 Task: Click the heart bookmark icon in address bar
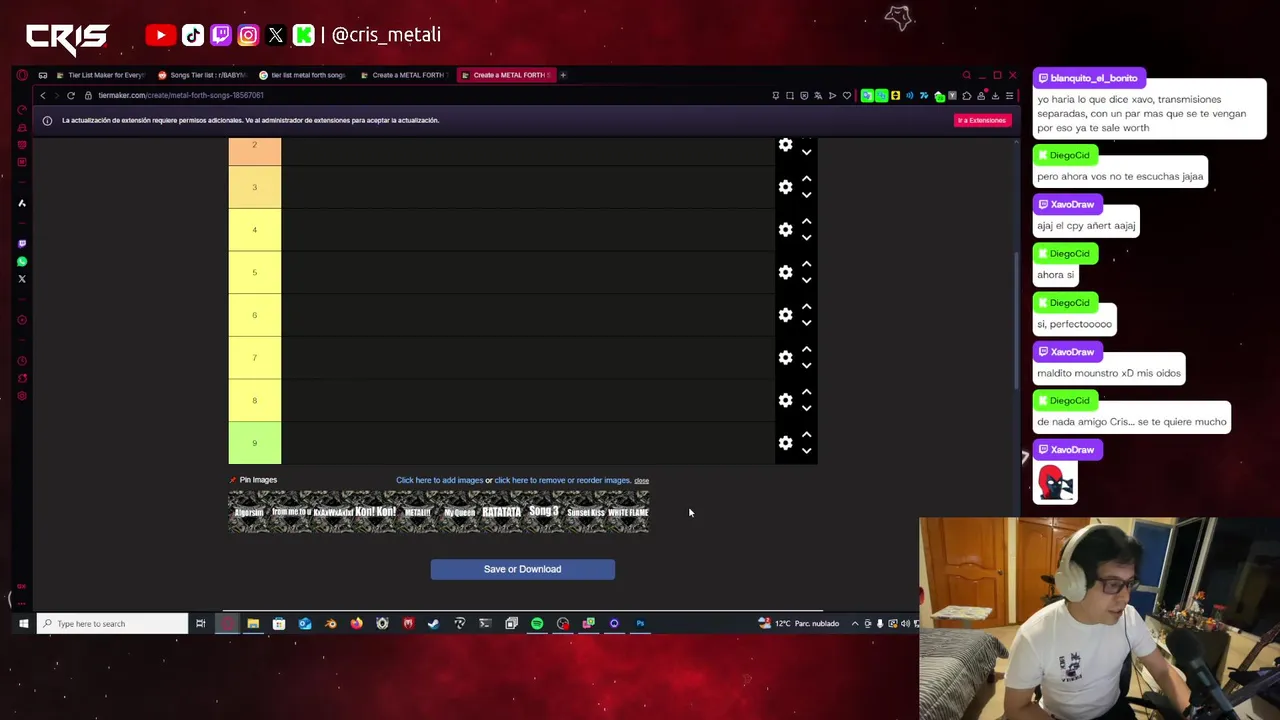click(x=847, y=96)
